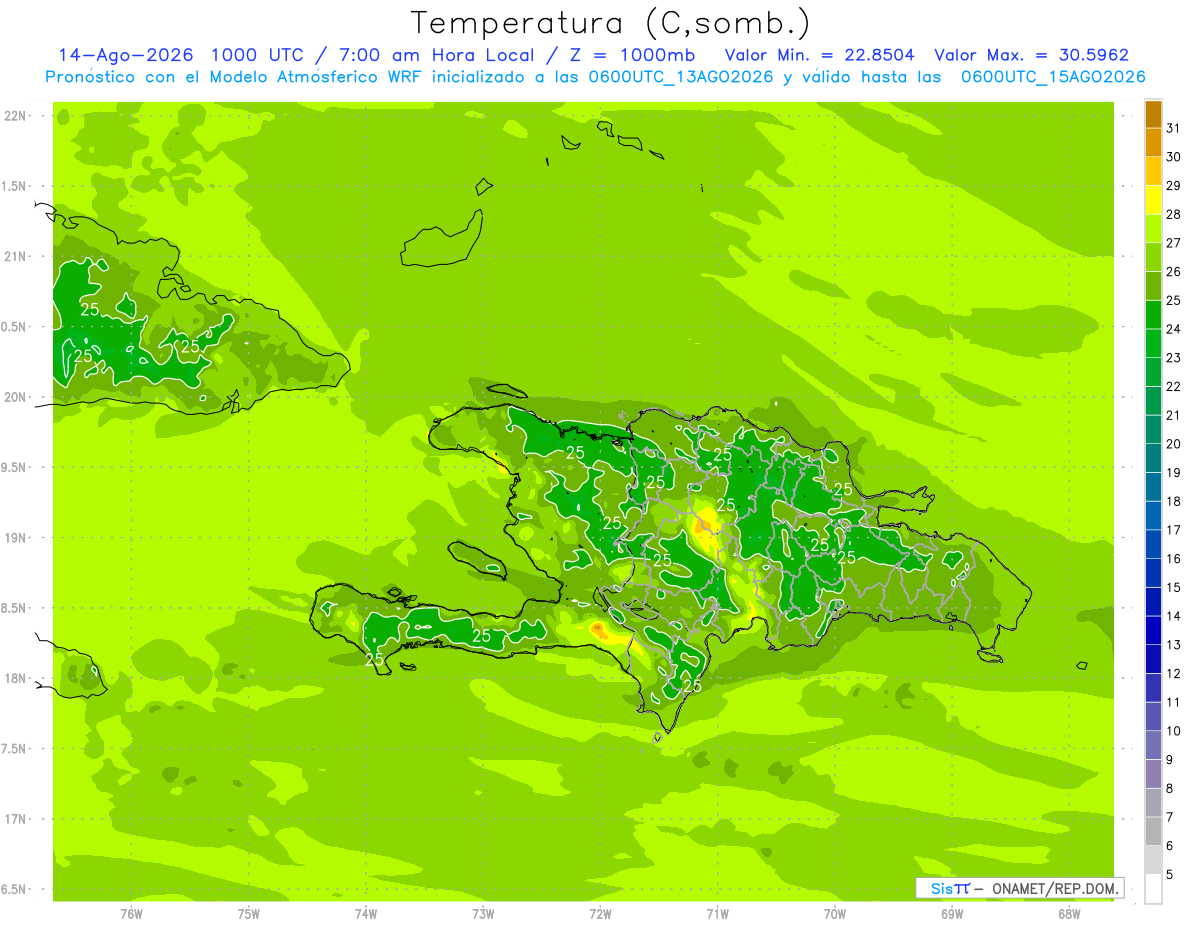Click the teal swatch between 19 and 20
The height and width of the screenshot is (927, 1200).
click(x=1153, y=458)
